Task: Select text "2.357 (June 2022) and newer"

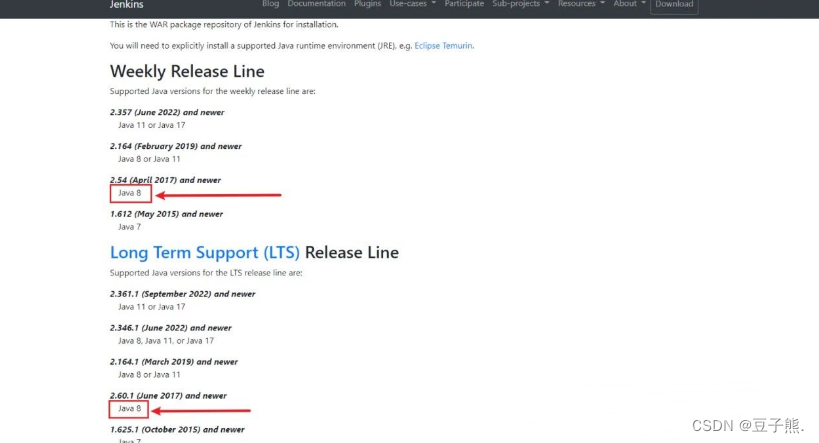Action: coord(167,112)
